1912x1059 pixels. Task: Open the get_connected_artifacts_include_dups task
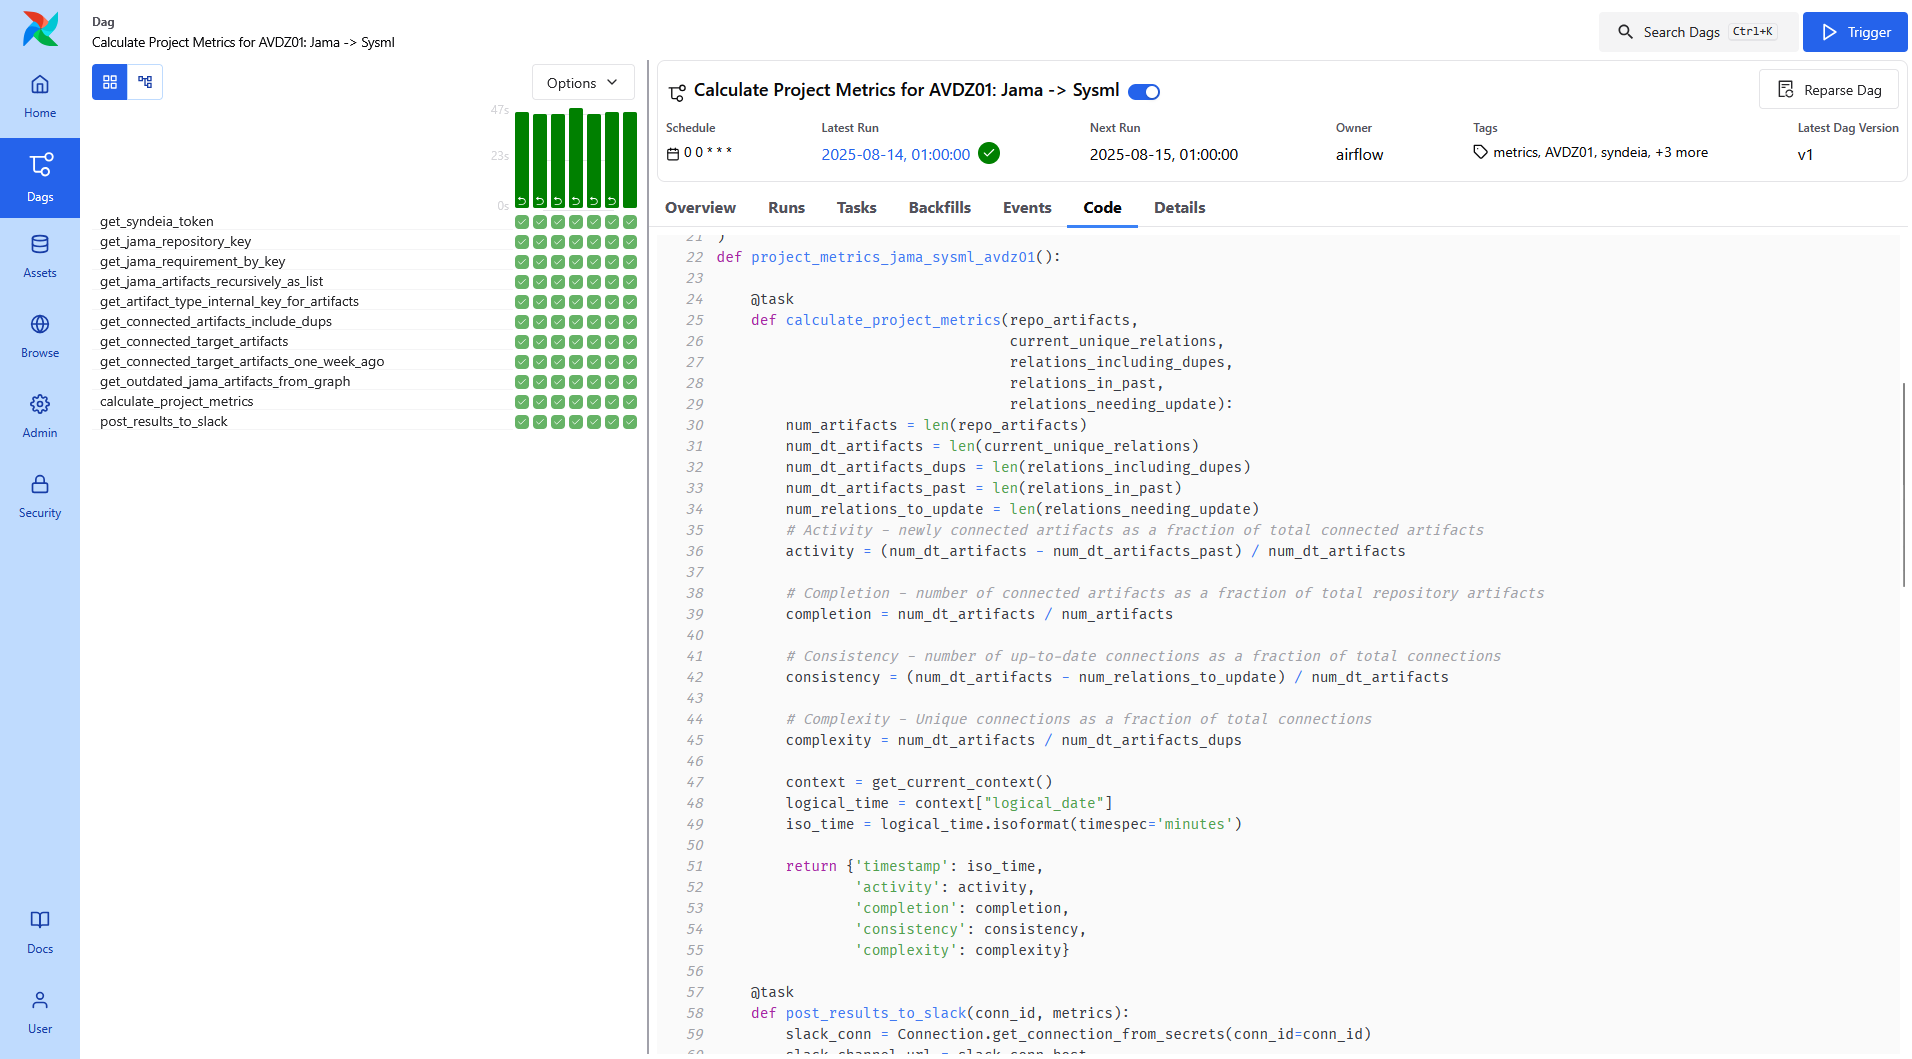(216, 322)
